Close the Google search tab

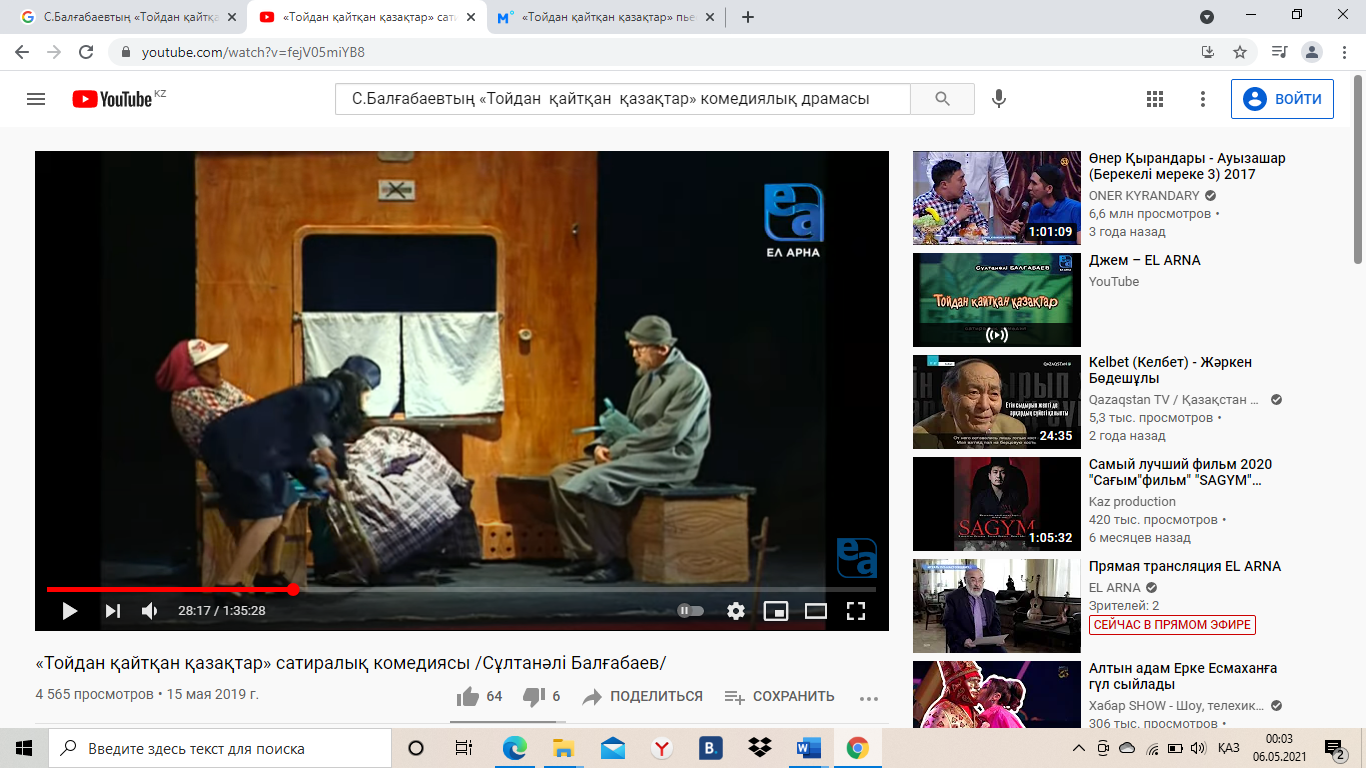pos(231,17)
